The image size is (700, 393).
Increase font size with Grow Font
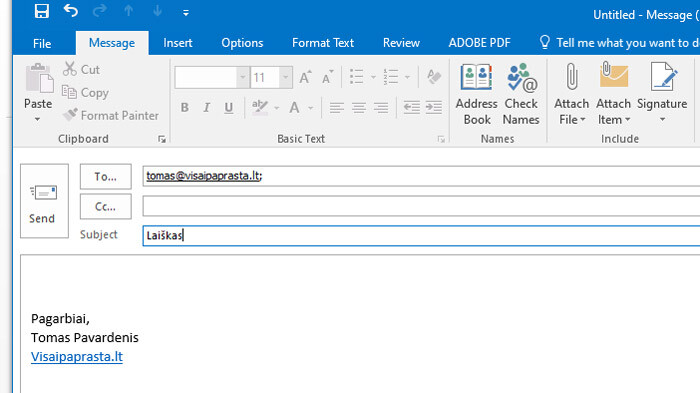coord(305,78)
